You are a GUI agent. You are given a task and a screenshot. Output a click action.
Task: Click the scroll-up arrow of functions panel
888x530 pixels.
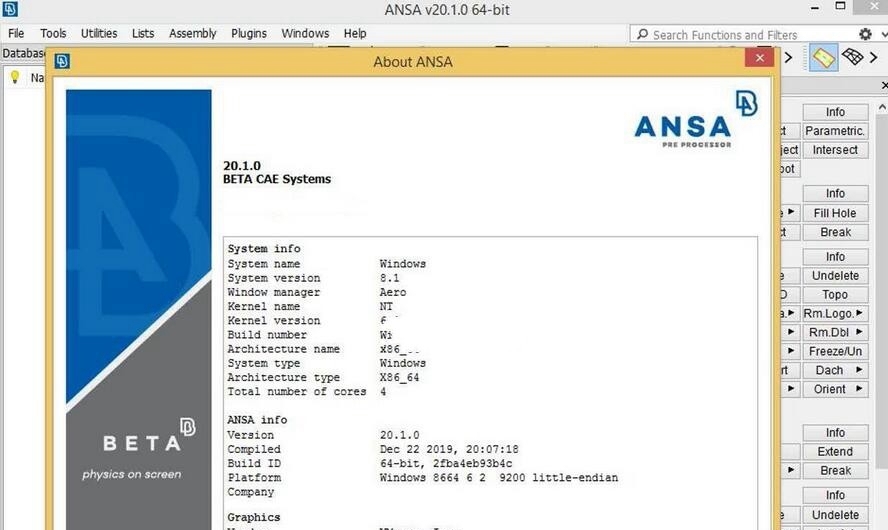tap(882, 107)
